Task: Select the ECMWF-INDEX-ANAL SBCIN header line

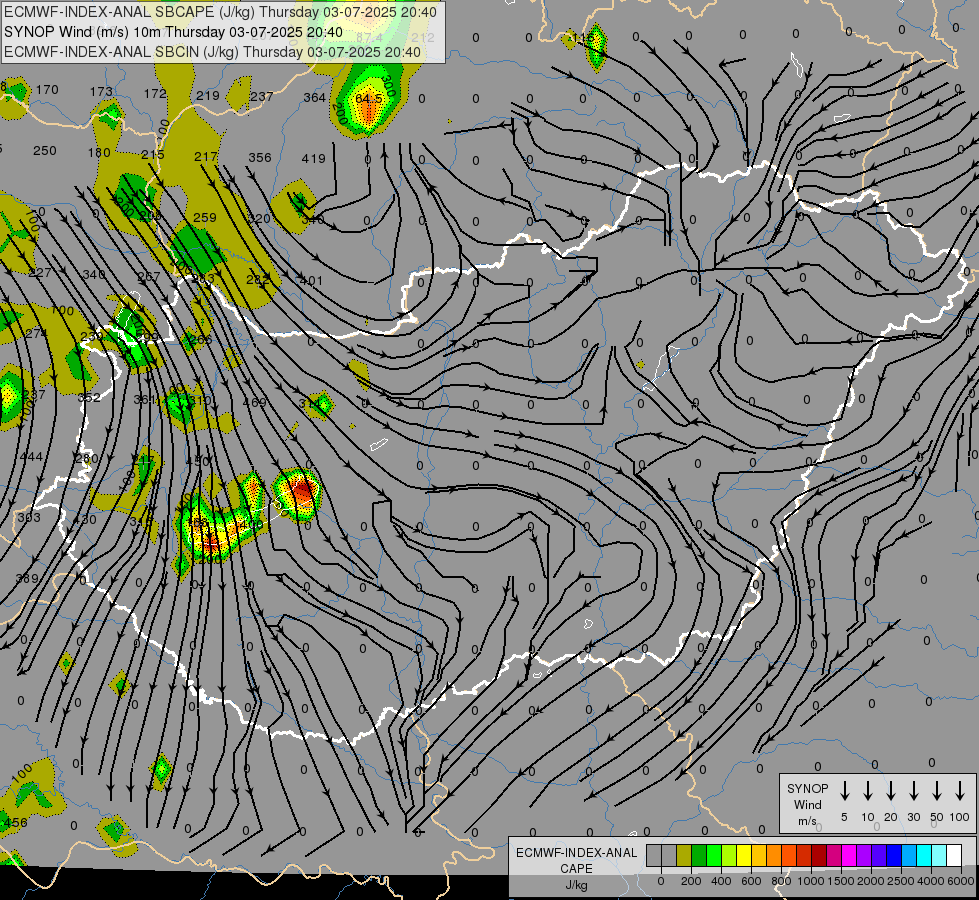Action: (212, 52)
